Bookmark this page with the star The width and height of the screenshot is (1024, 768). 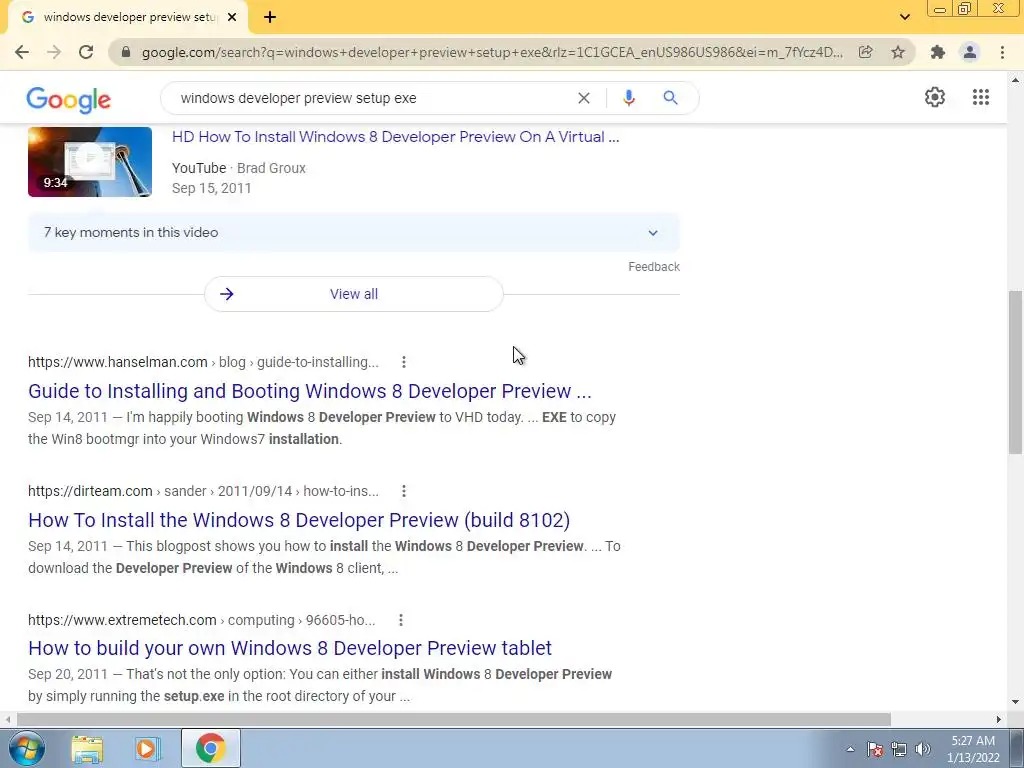898,52
